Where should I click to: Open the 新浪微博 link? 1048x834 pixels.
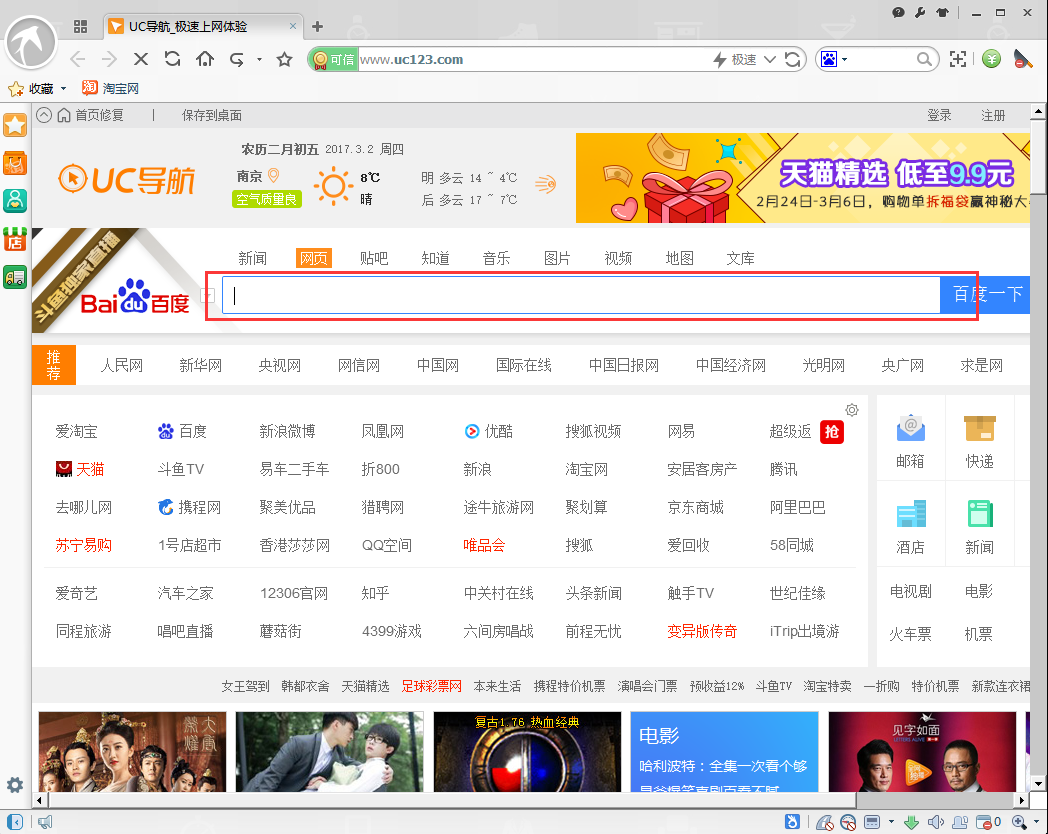click(287, 431)
